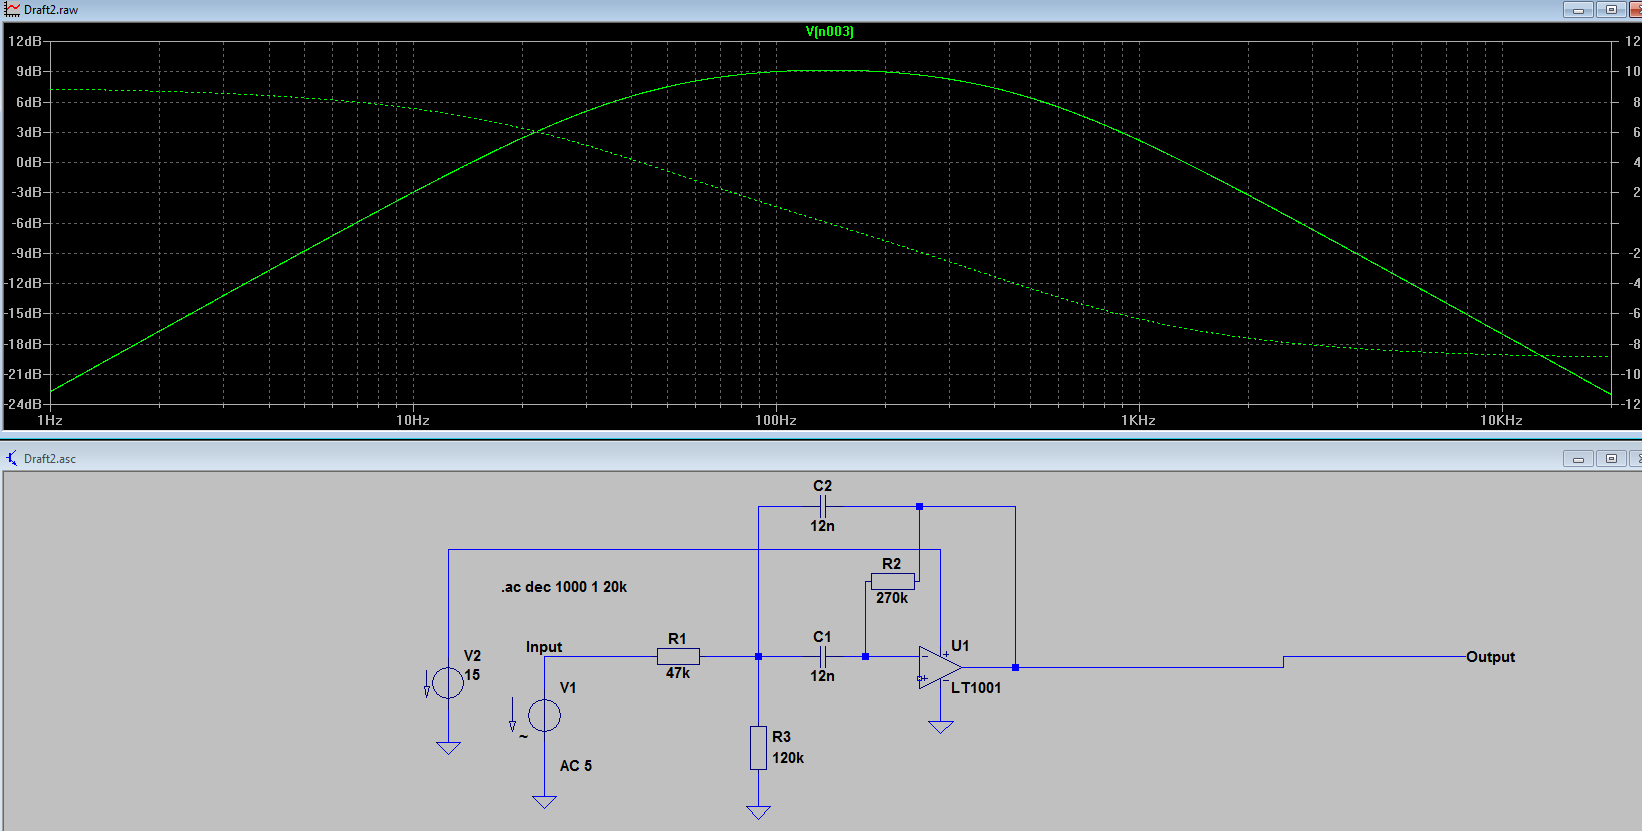Click the 12n value under C2
Screen dimensions: 1642x831
pos(822,526)
